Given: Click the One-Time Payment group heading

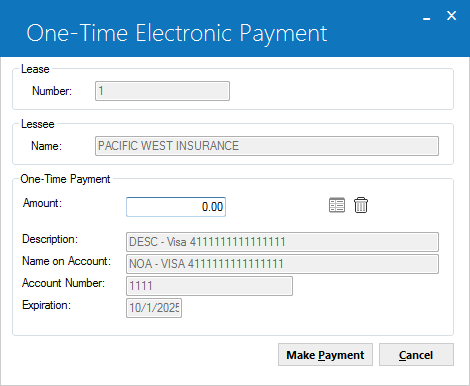Looking at the screenshot, I should coord(65,179).
